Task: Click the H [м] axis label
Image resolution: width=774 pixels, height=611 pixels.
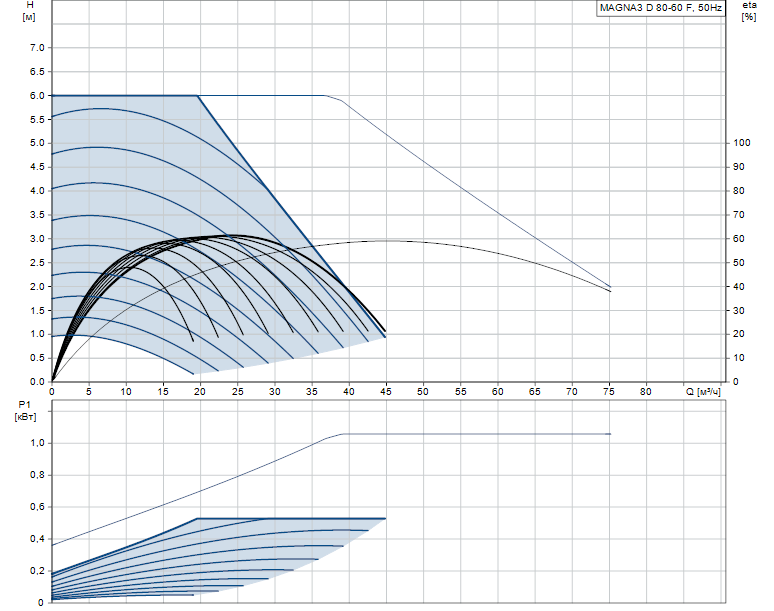Action: point(29,11)
